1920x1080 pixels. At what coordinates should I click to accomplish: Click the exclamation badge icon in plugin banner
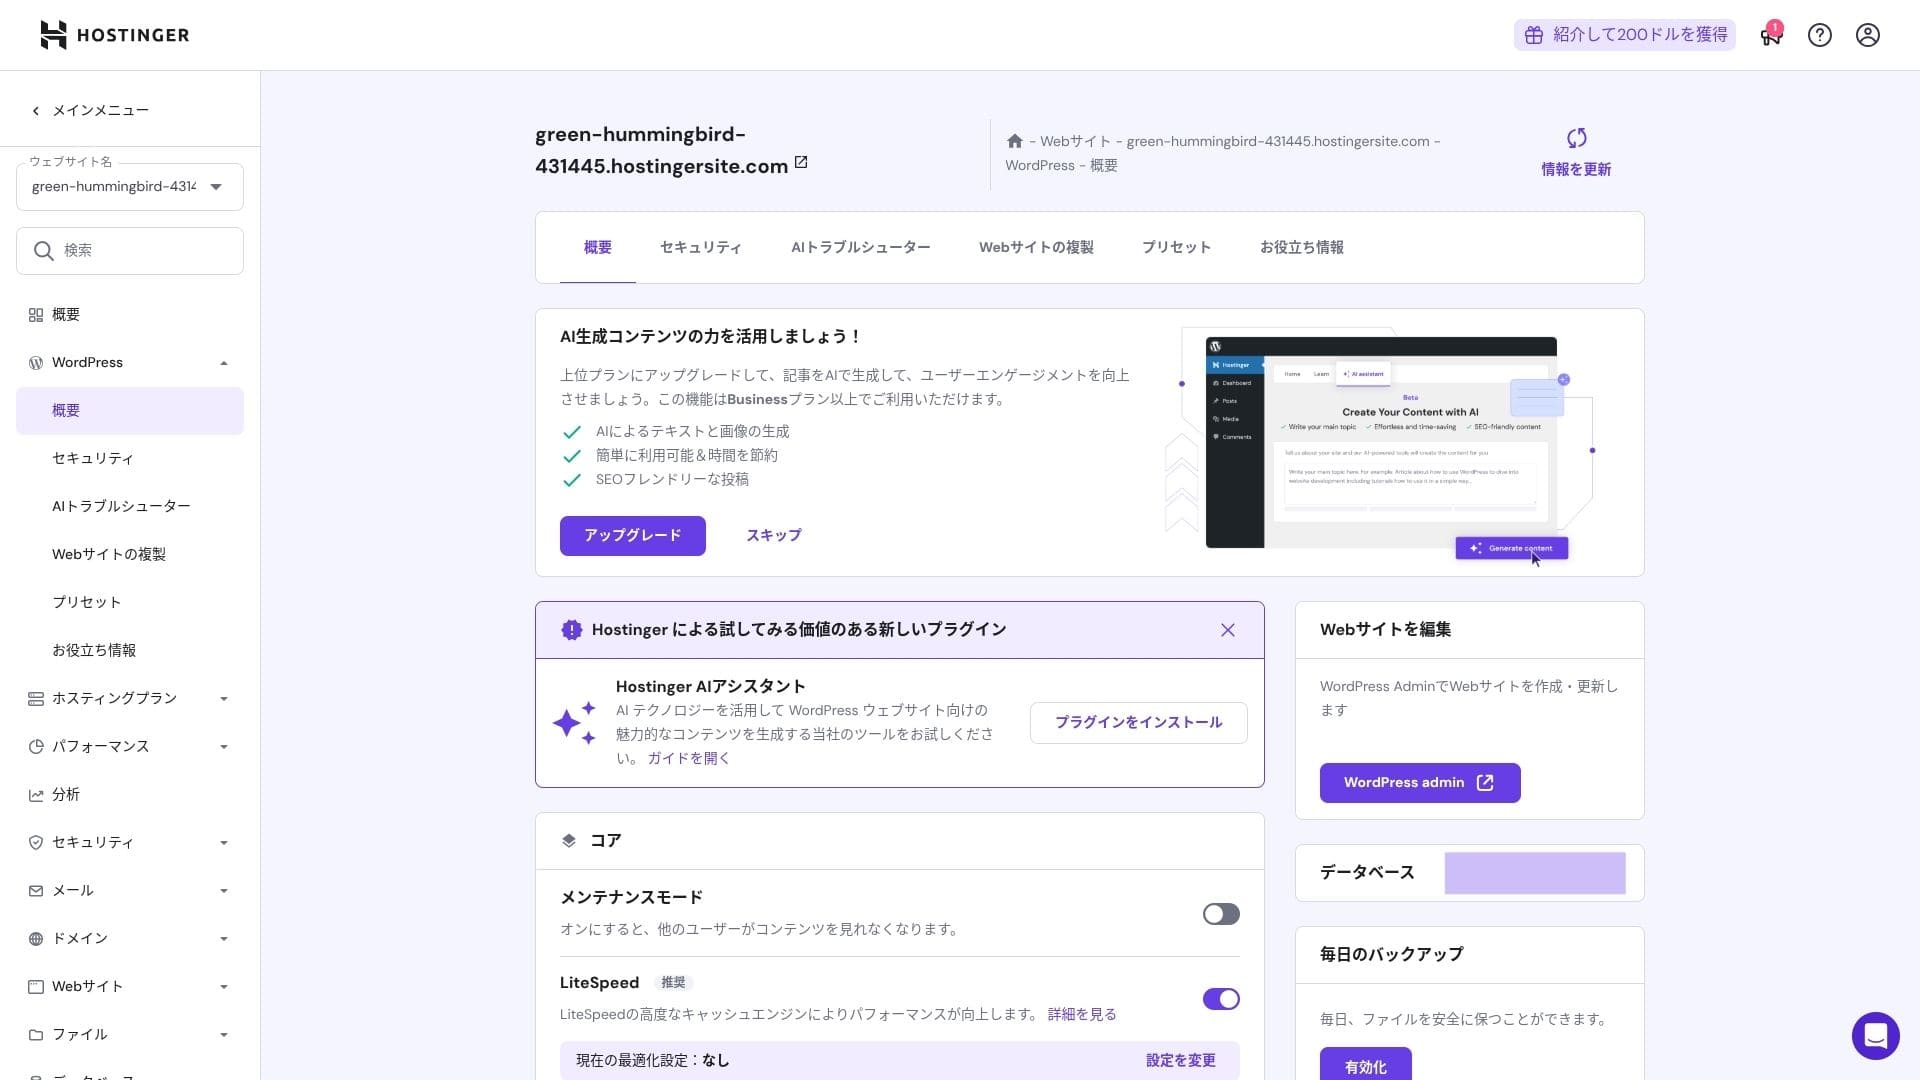point(571,630)
